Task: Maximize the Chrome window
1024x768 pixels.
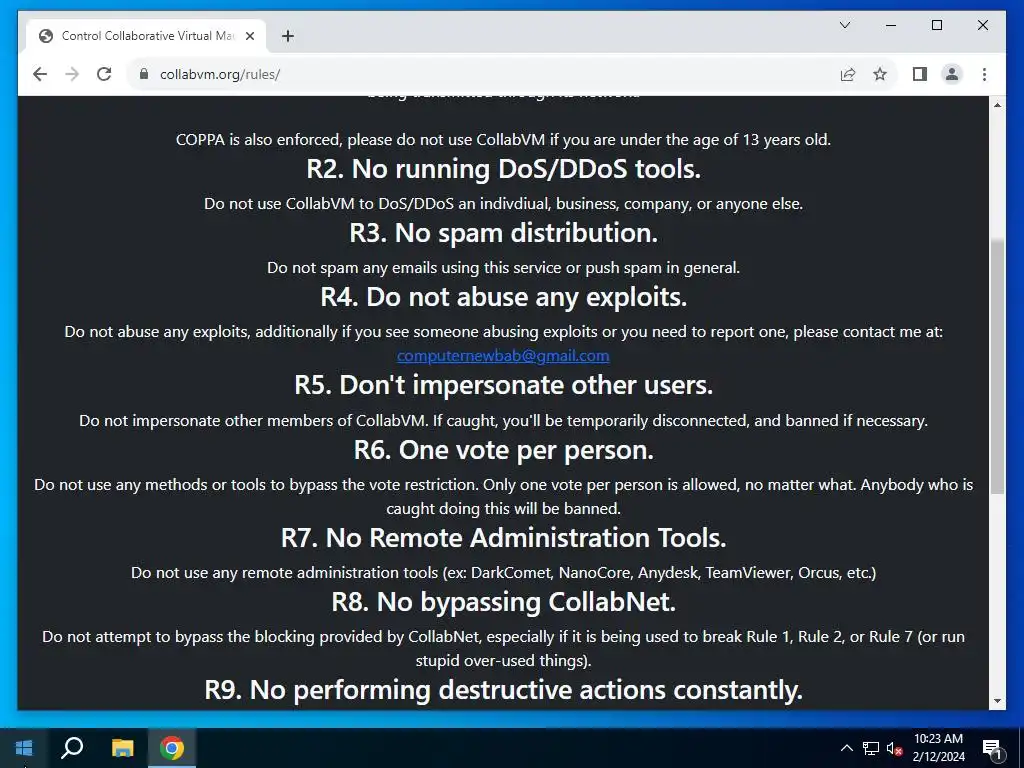Action: tap(936, 25)
